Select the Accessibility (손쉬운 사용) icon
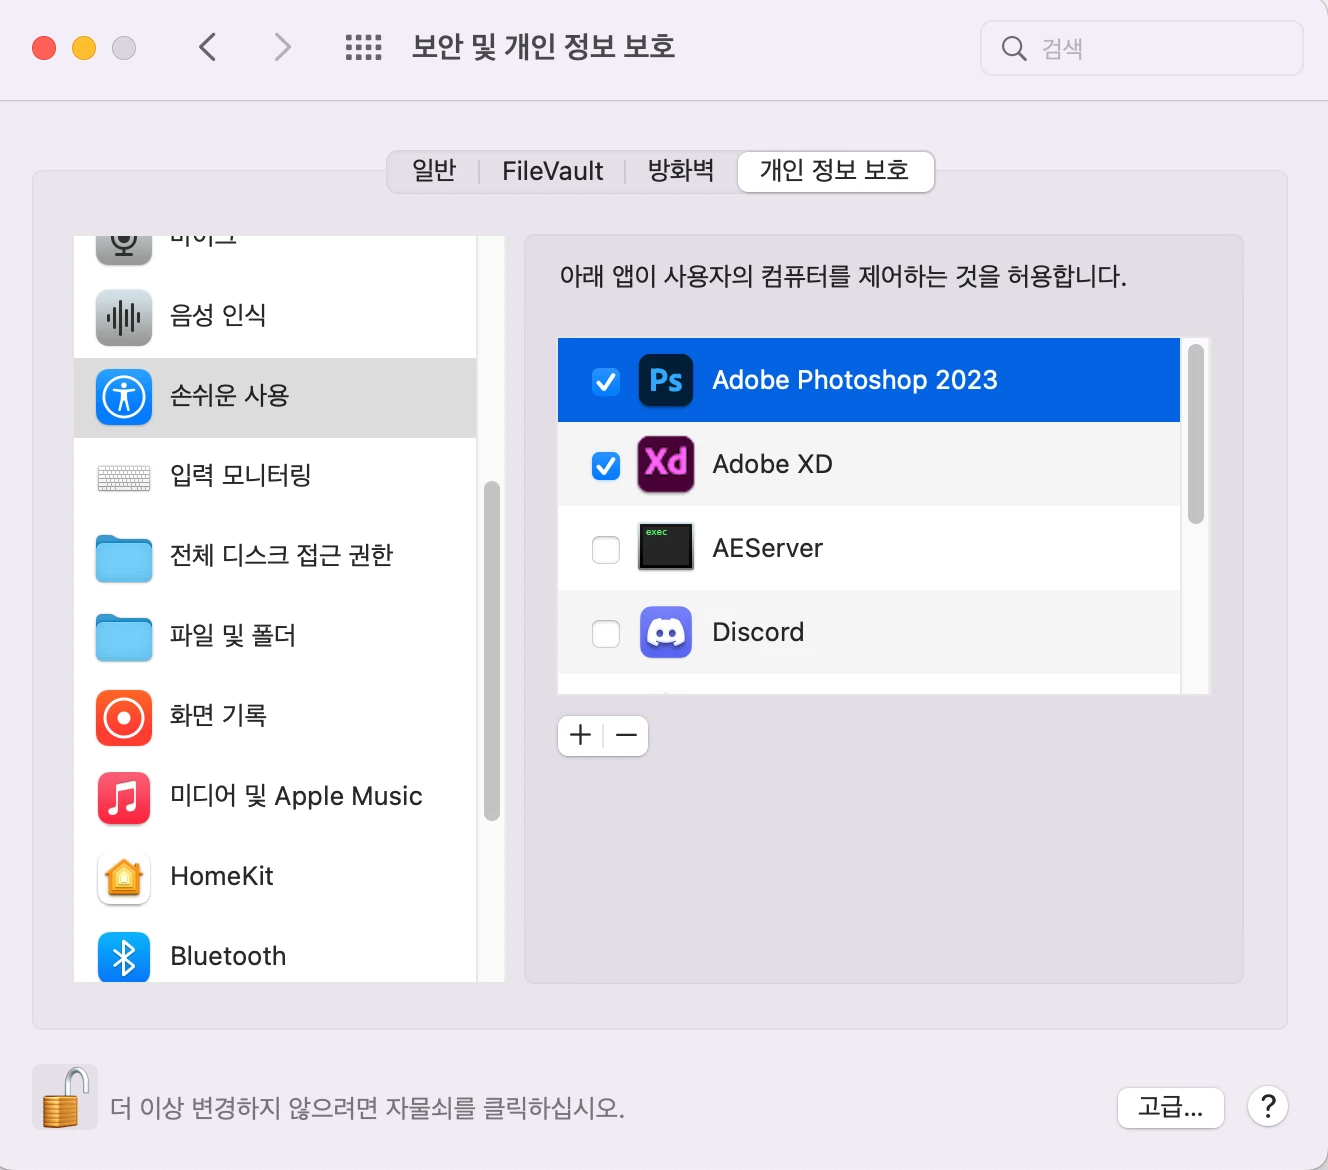Image resolution: width=1328 pixels, height=1170 pixels. [x=124, y=397]
